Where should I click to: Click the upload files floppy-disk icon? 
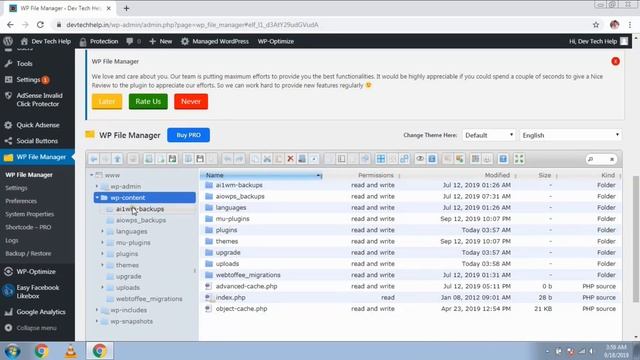tap(172, 159)
